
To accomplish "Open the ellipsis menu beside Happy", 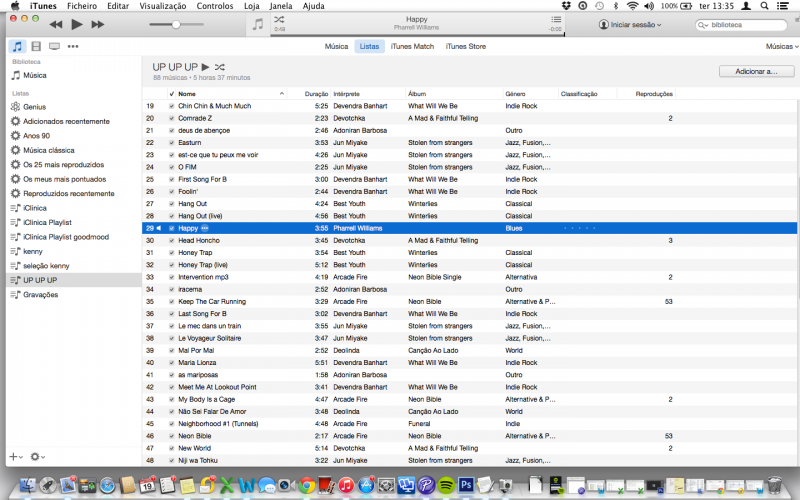I will coord(205,229).
